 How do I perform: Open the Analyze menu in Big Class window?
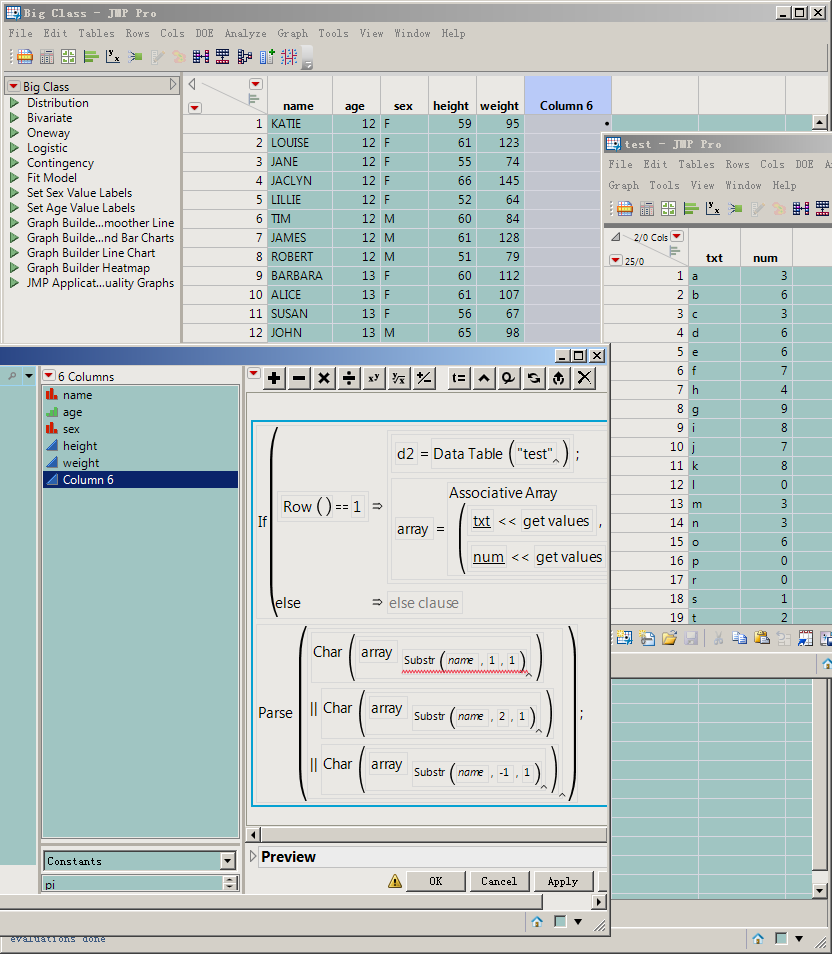(x=245, y=33)
